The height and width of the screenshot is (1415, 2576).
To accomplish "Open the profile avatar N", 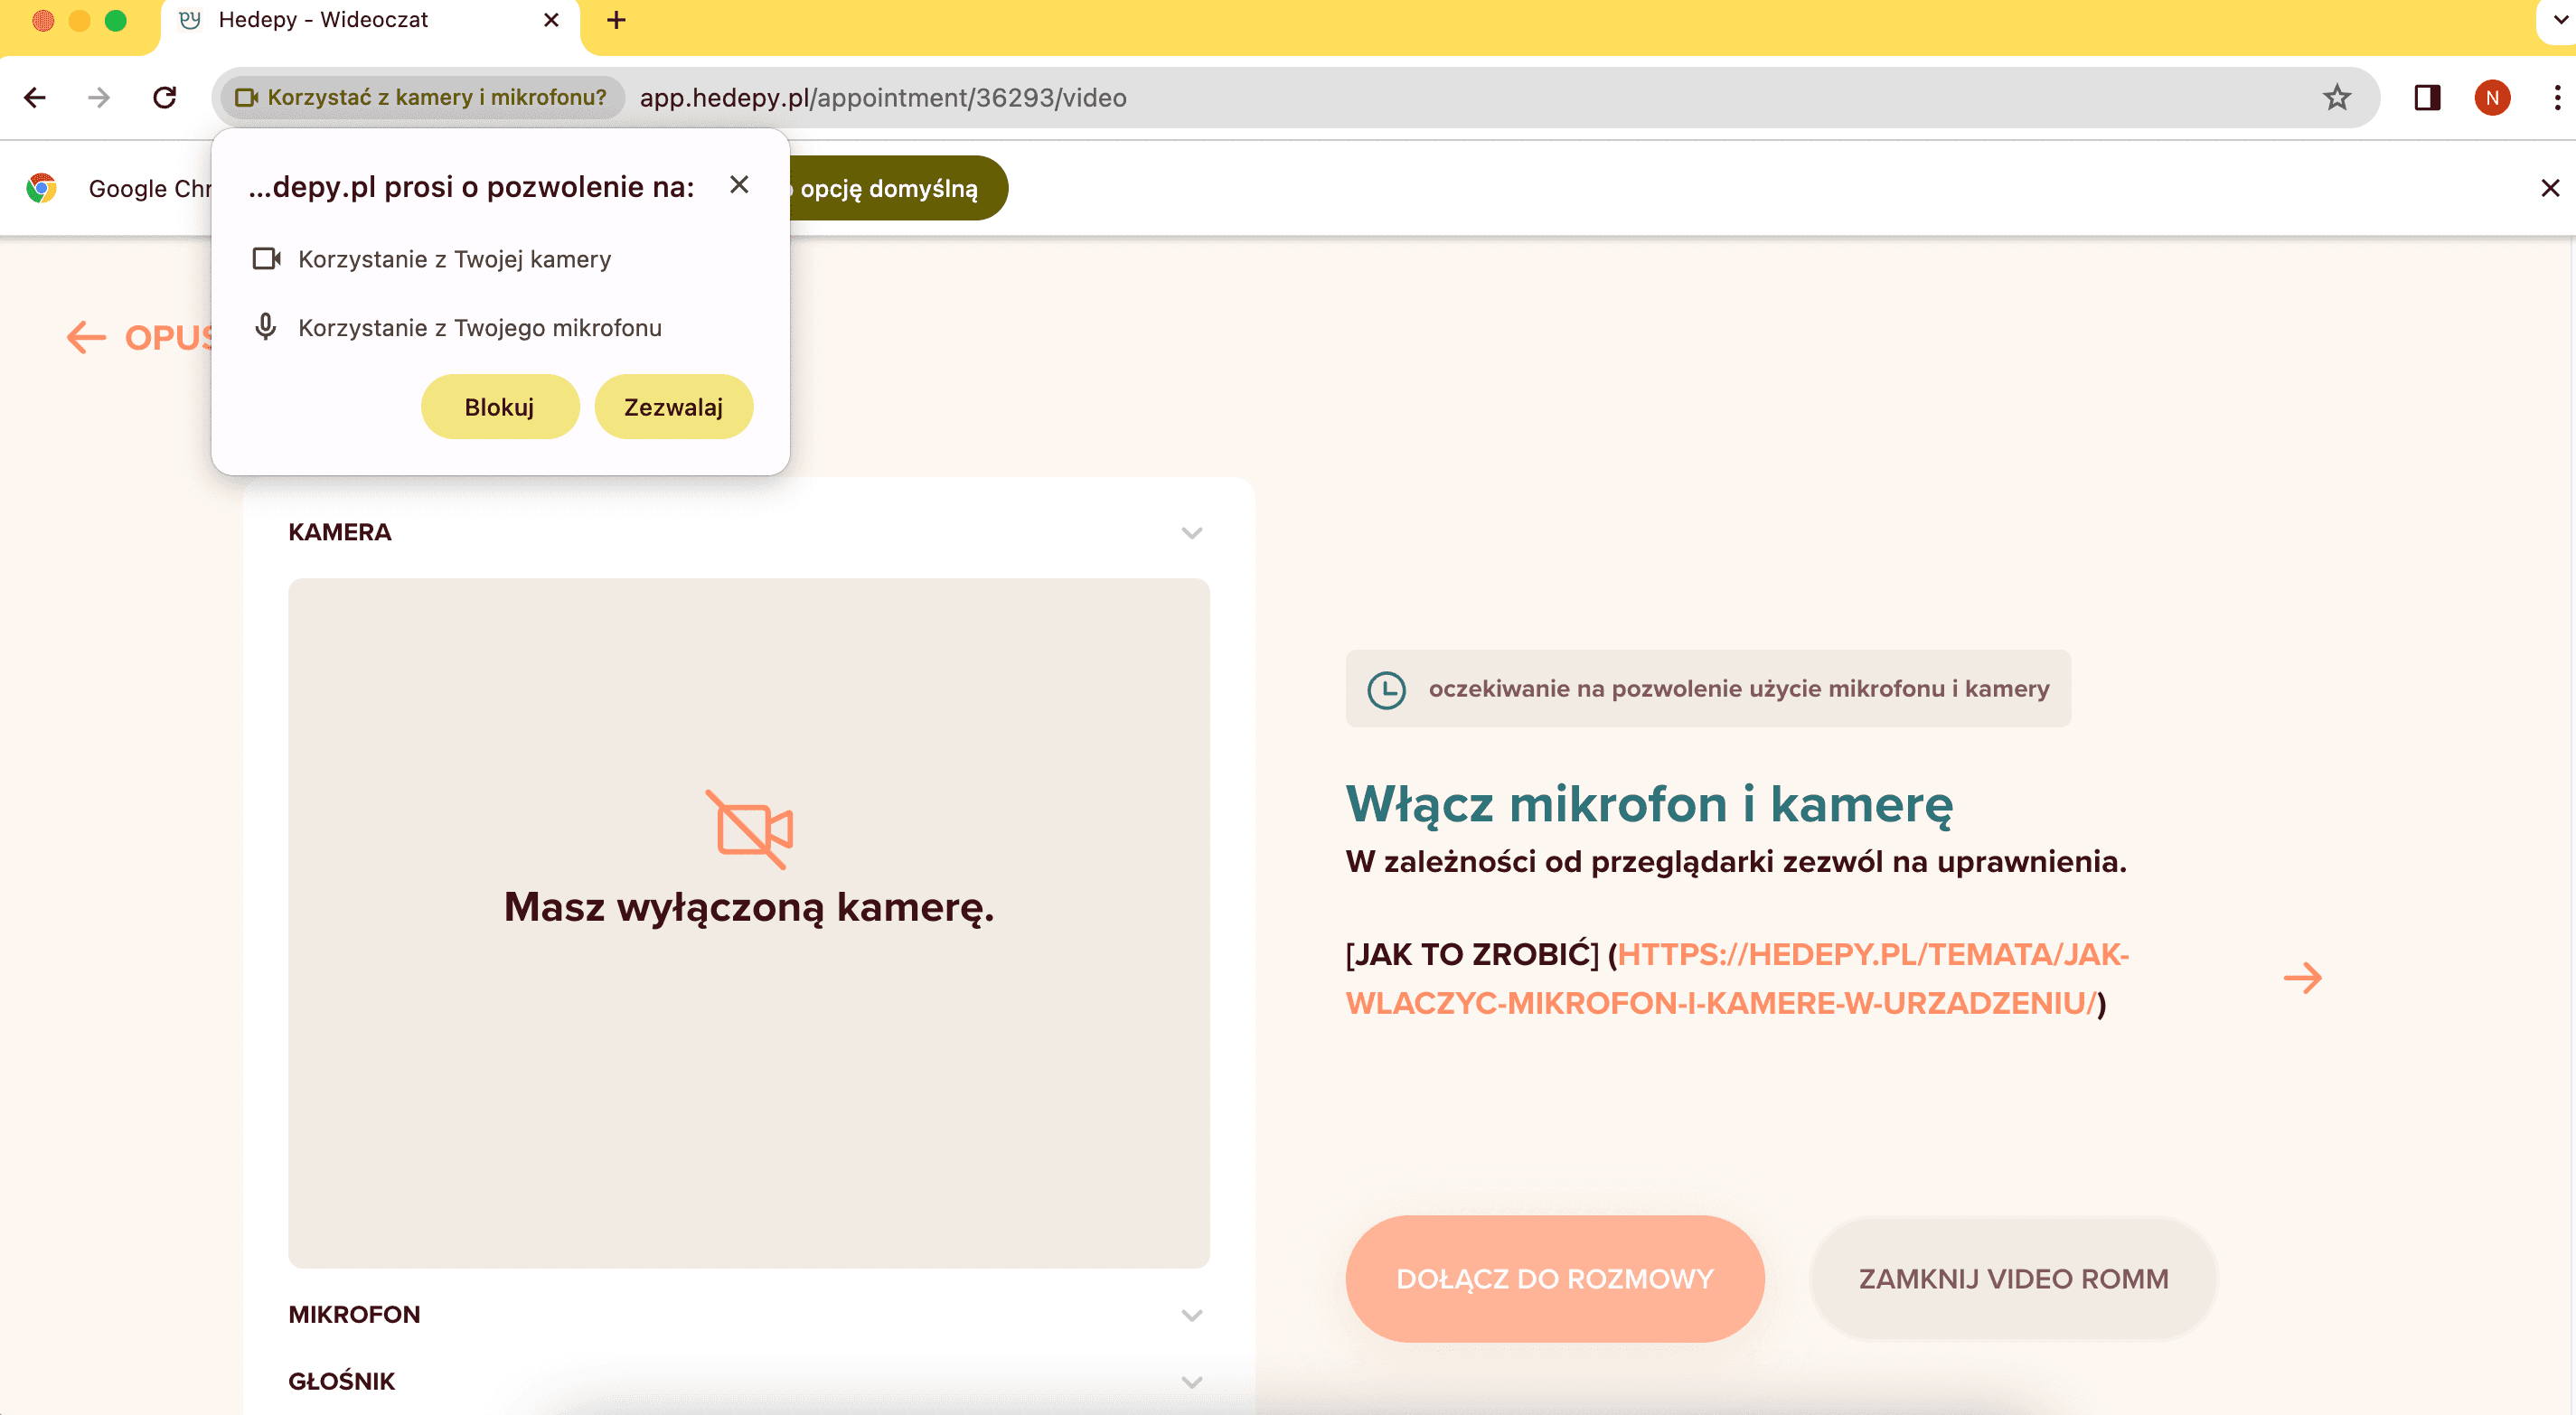I will tap(2492, 97).
